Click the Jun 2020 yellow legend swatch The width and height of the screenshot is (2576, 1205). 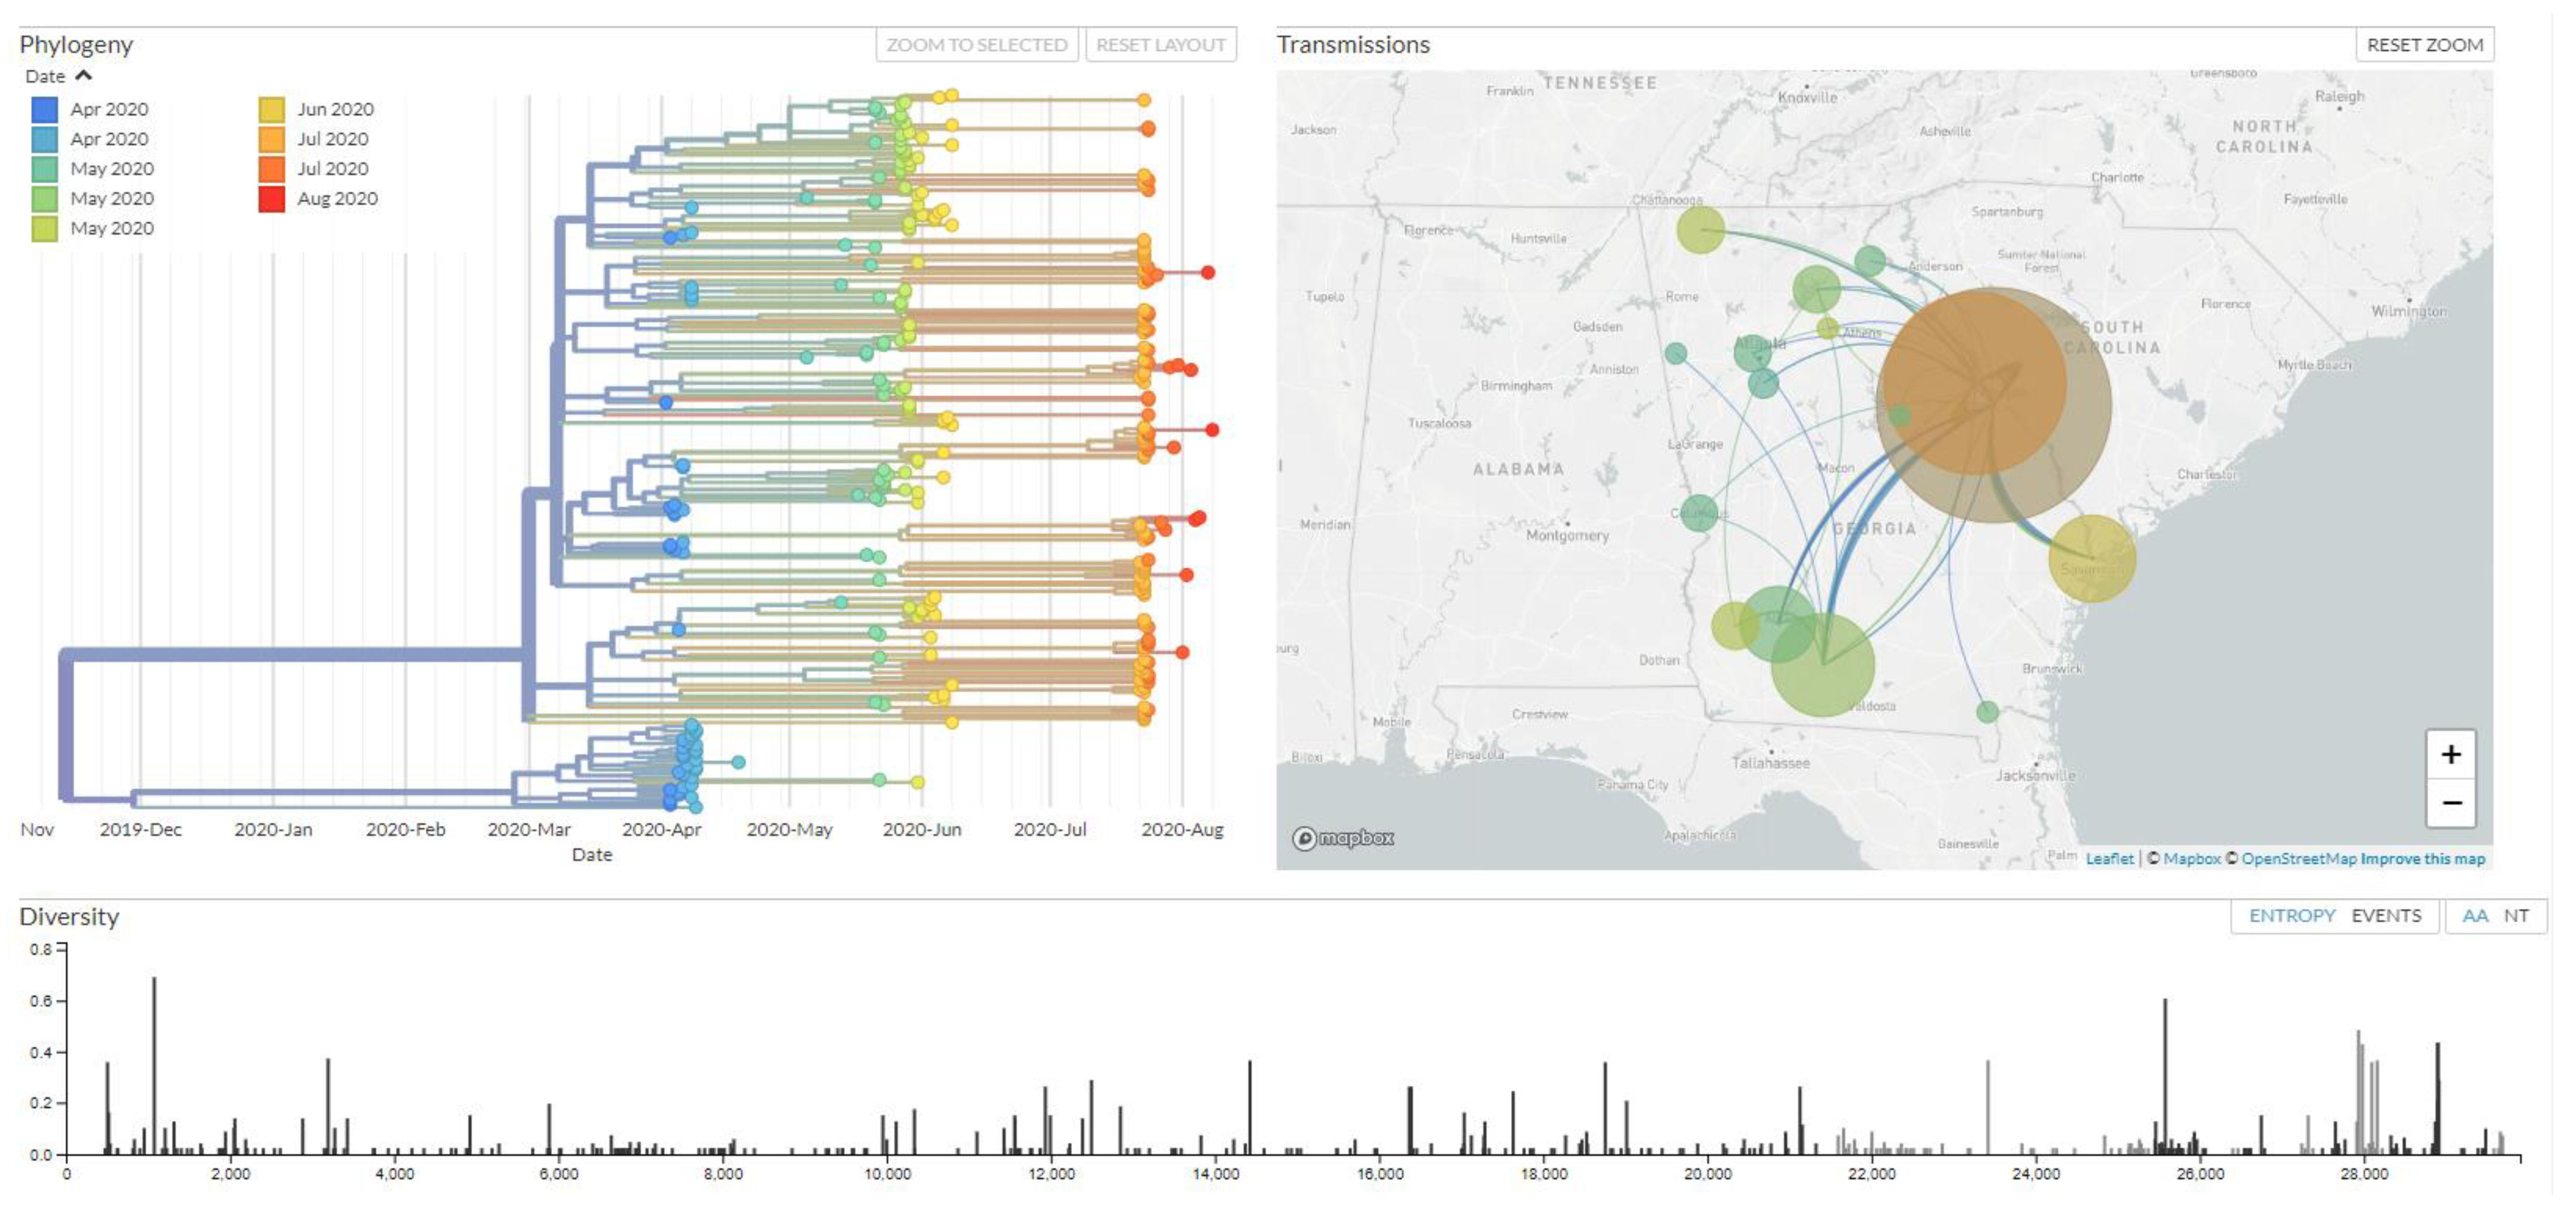pyautogui.click(x=271, y=109)
